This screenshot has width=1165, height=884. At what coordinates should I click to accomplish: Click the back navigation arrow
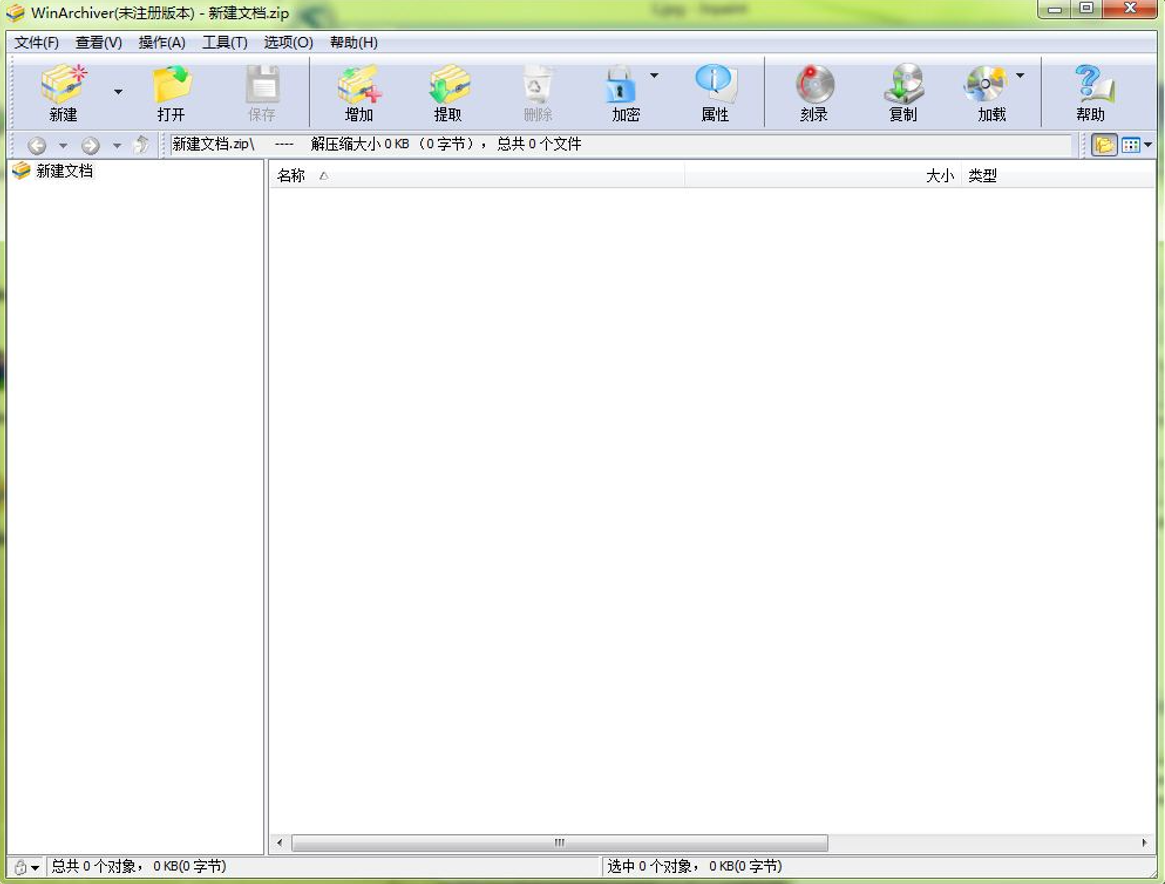click(37, 146)
